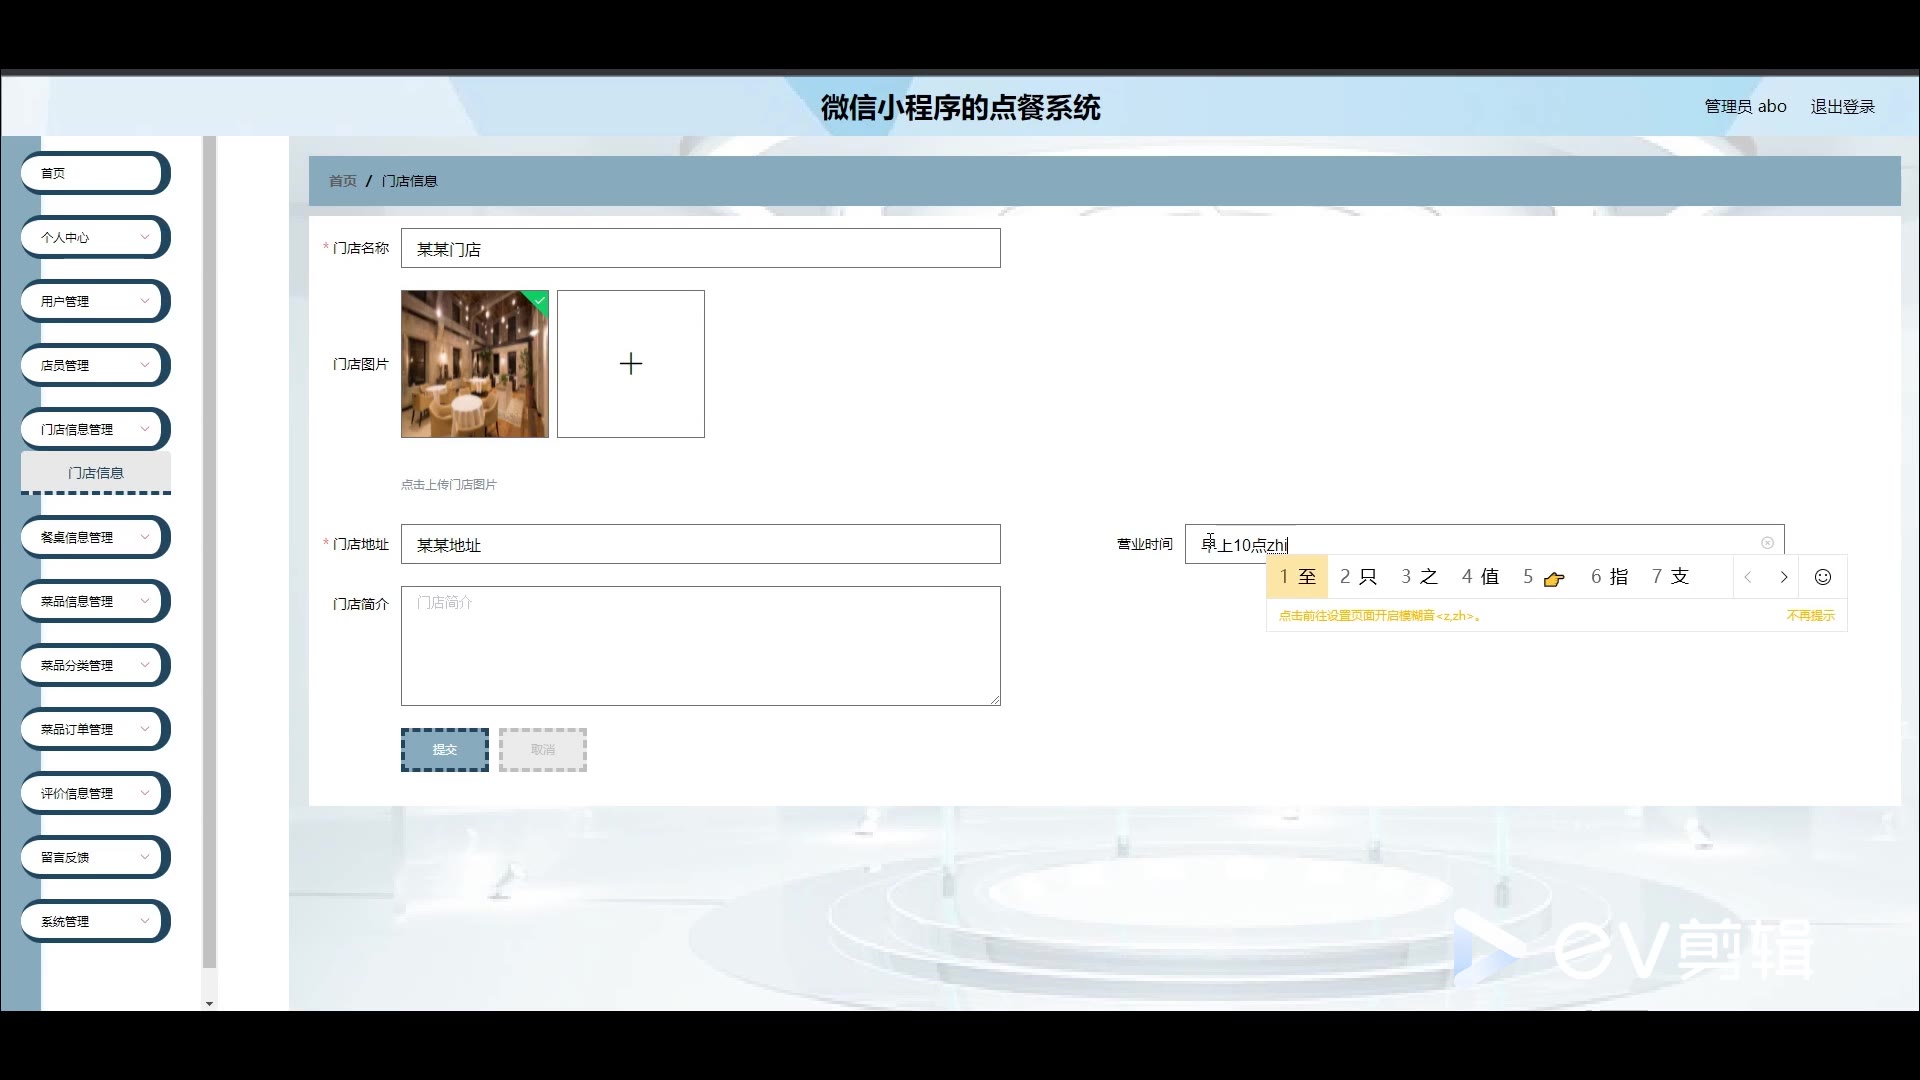This screenshot has height=1080, width=1920.
Task: Expand the 系统管理 menu
Action: point(95,921)
